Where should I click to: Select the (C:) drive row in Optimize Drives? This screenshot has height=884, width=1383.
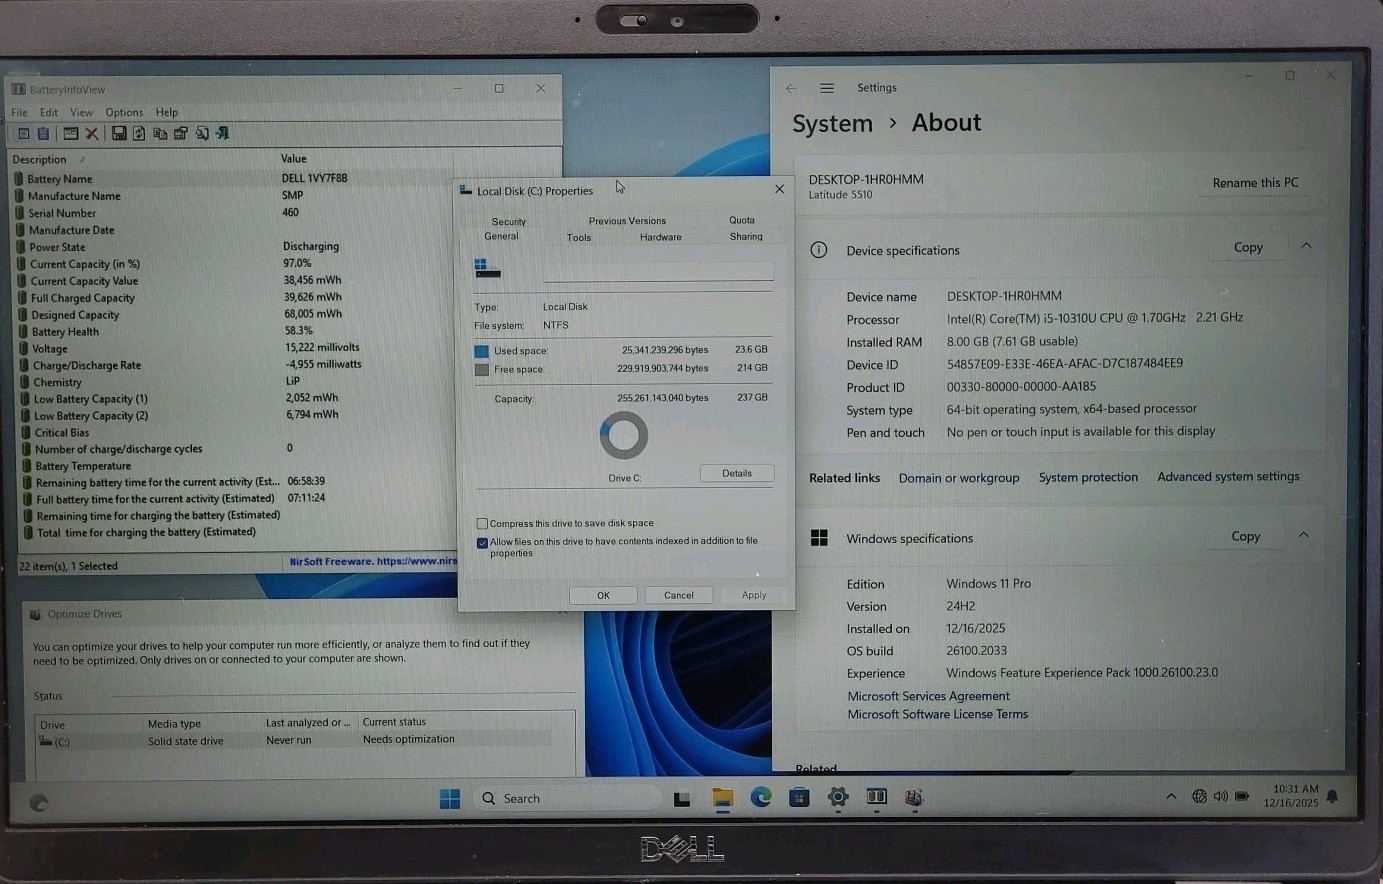295,741
